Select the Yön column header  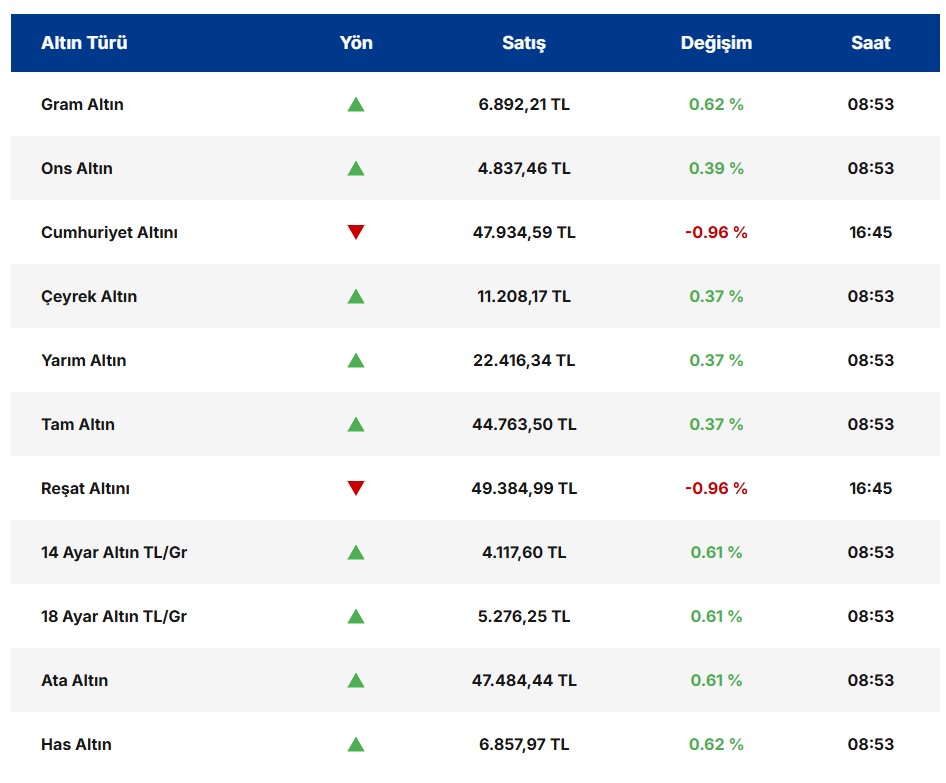[356, 43]
